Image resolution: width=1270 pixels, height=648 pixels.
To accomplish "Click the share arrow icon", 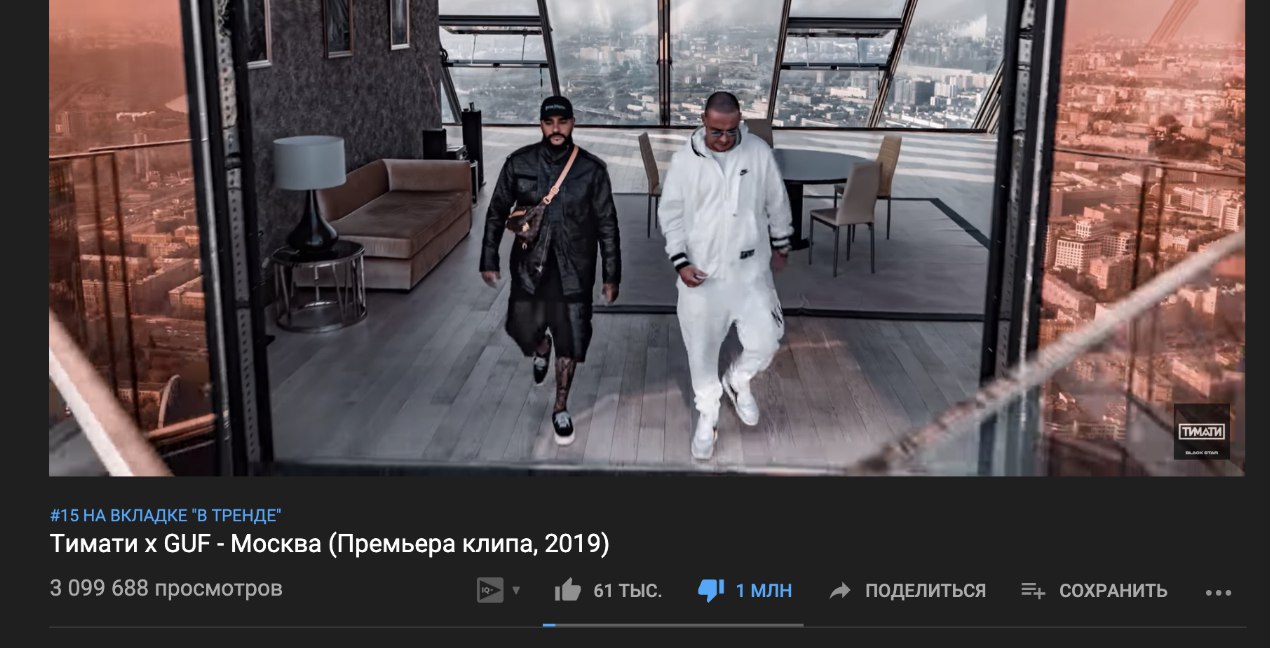I will (x=840, y=591).
